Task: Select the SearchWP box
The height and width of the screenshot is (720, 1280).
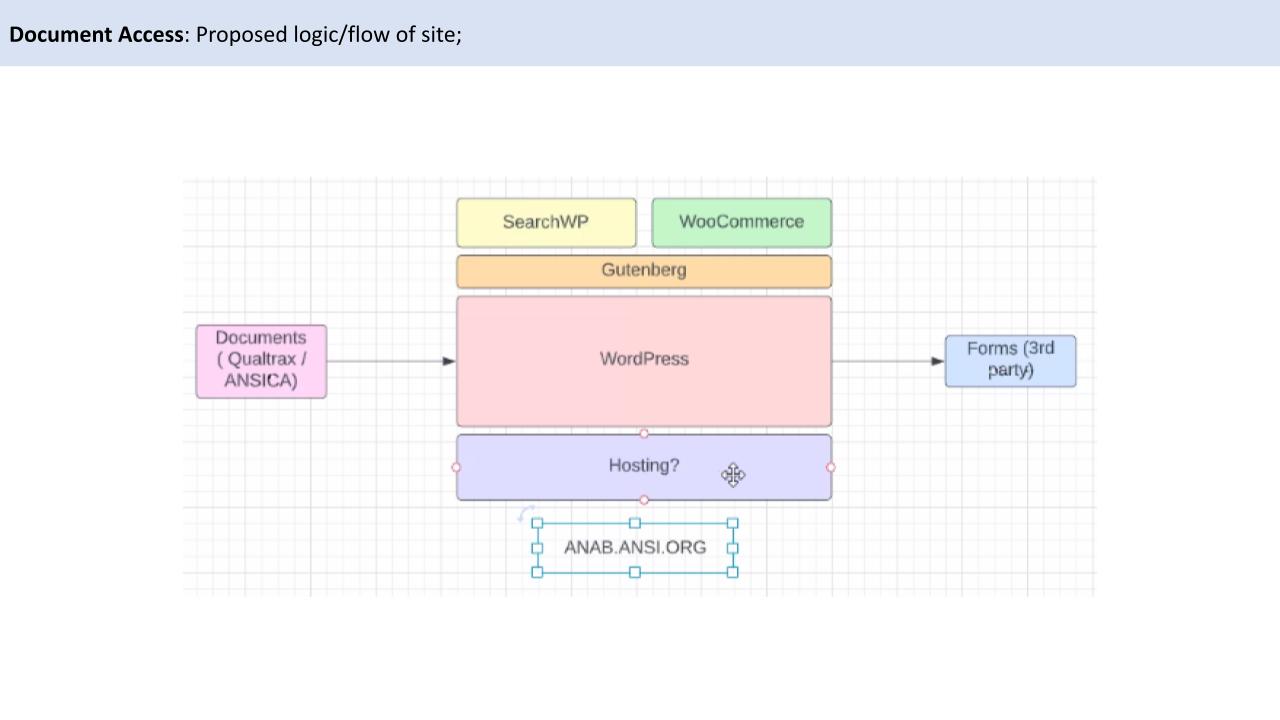Action: 545,222
